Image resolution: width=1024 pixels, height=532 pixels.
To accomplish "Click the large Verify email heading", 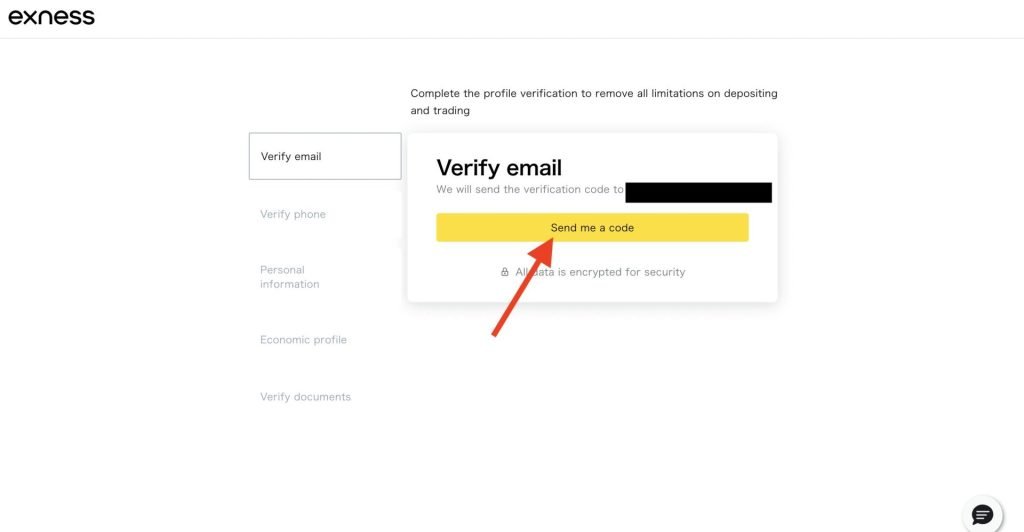I will click(499, 168).
